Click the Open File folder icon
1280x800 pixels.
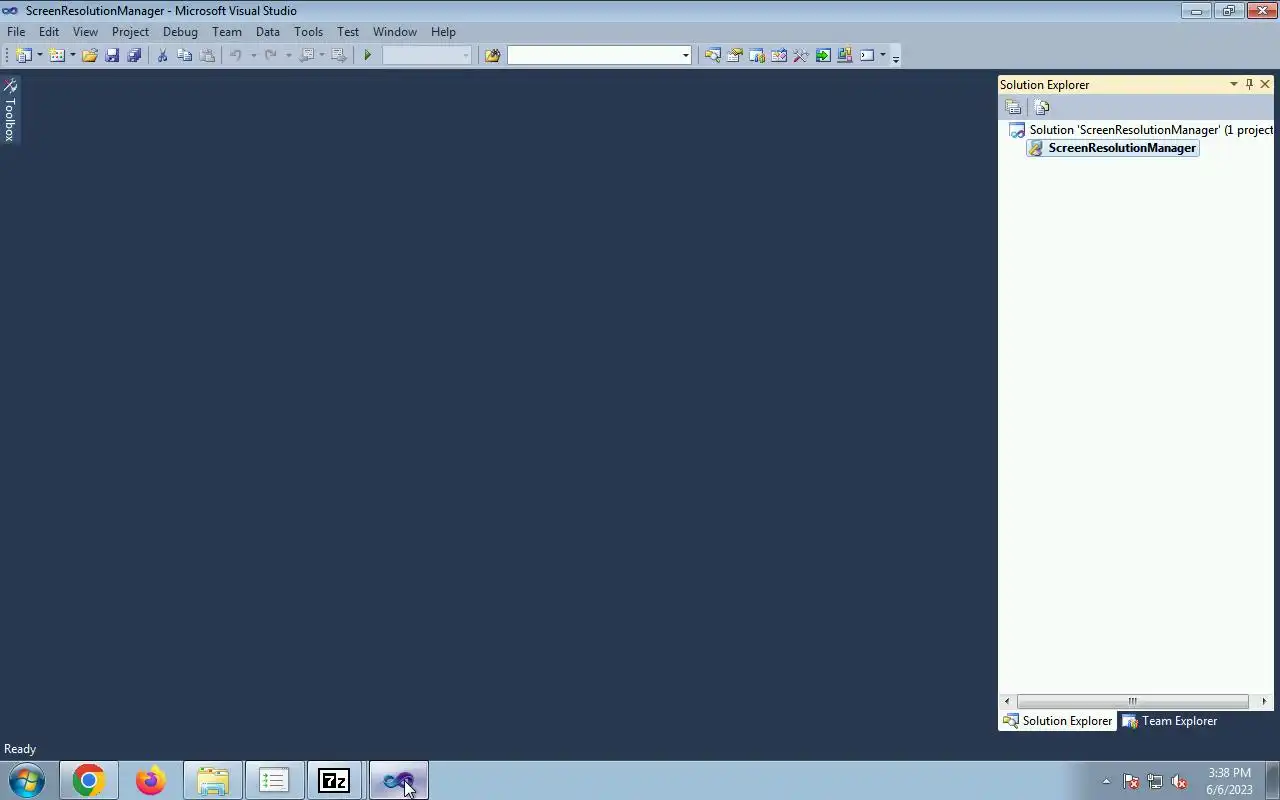pos(90,55)
